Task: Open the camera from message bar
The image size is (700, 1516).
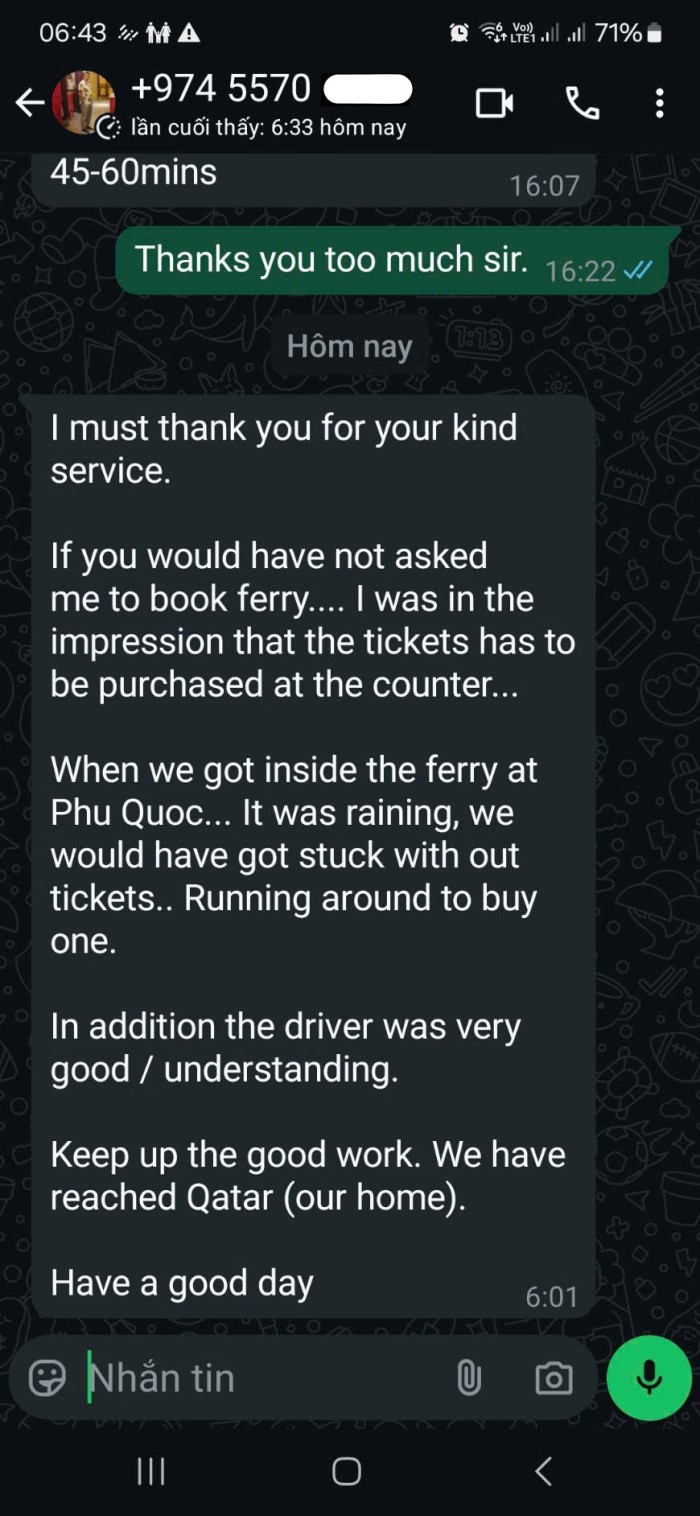Action: 553,1378
